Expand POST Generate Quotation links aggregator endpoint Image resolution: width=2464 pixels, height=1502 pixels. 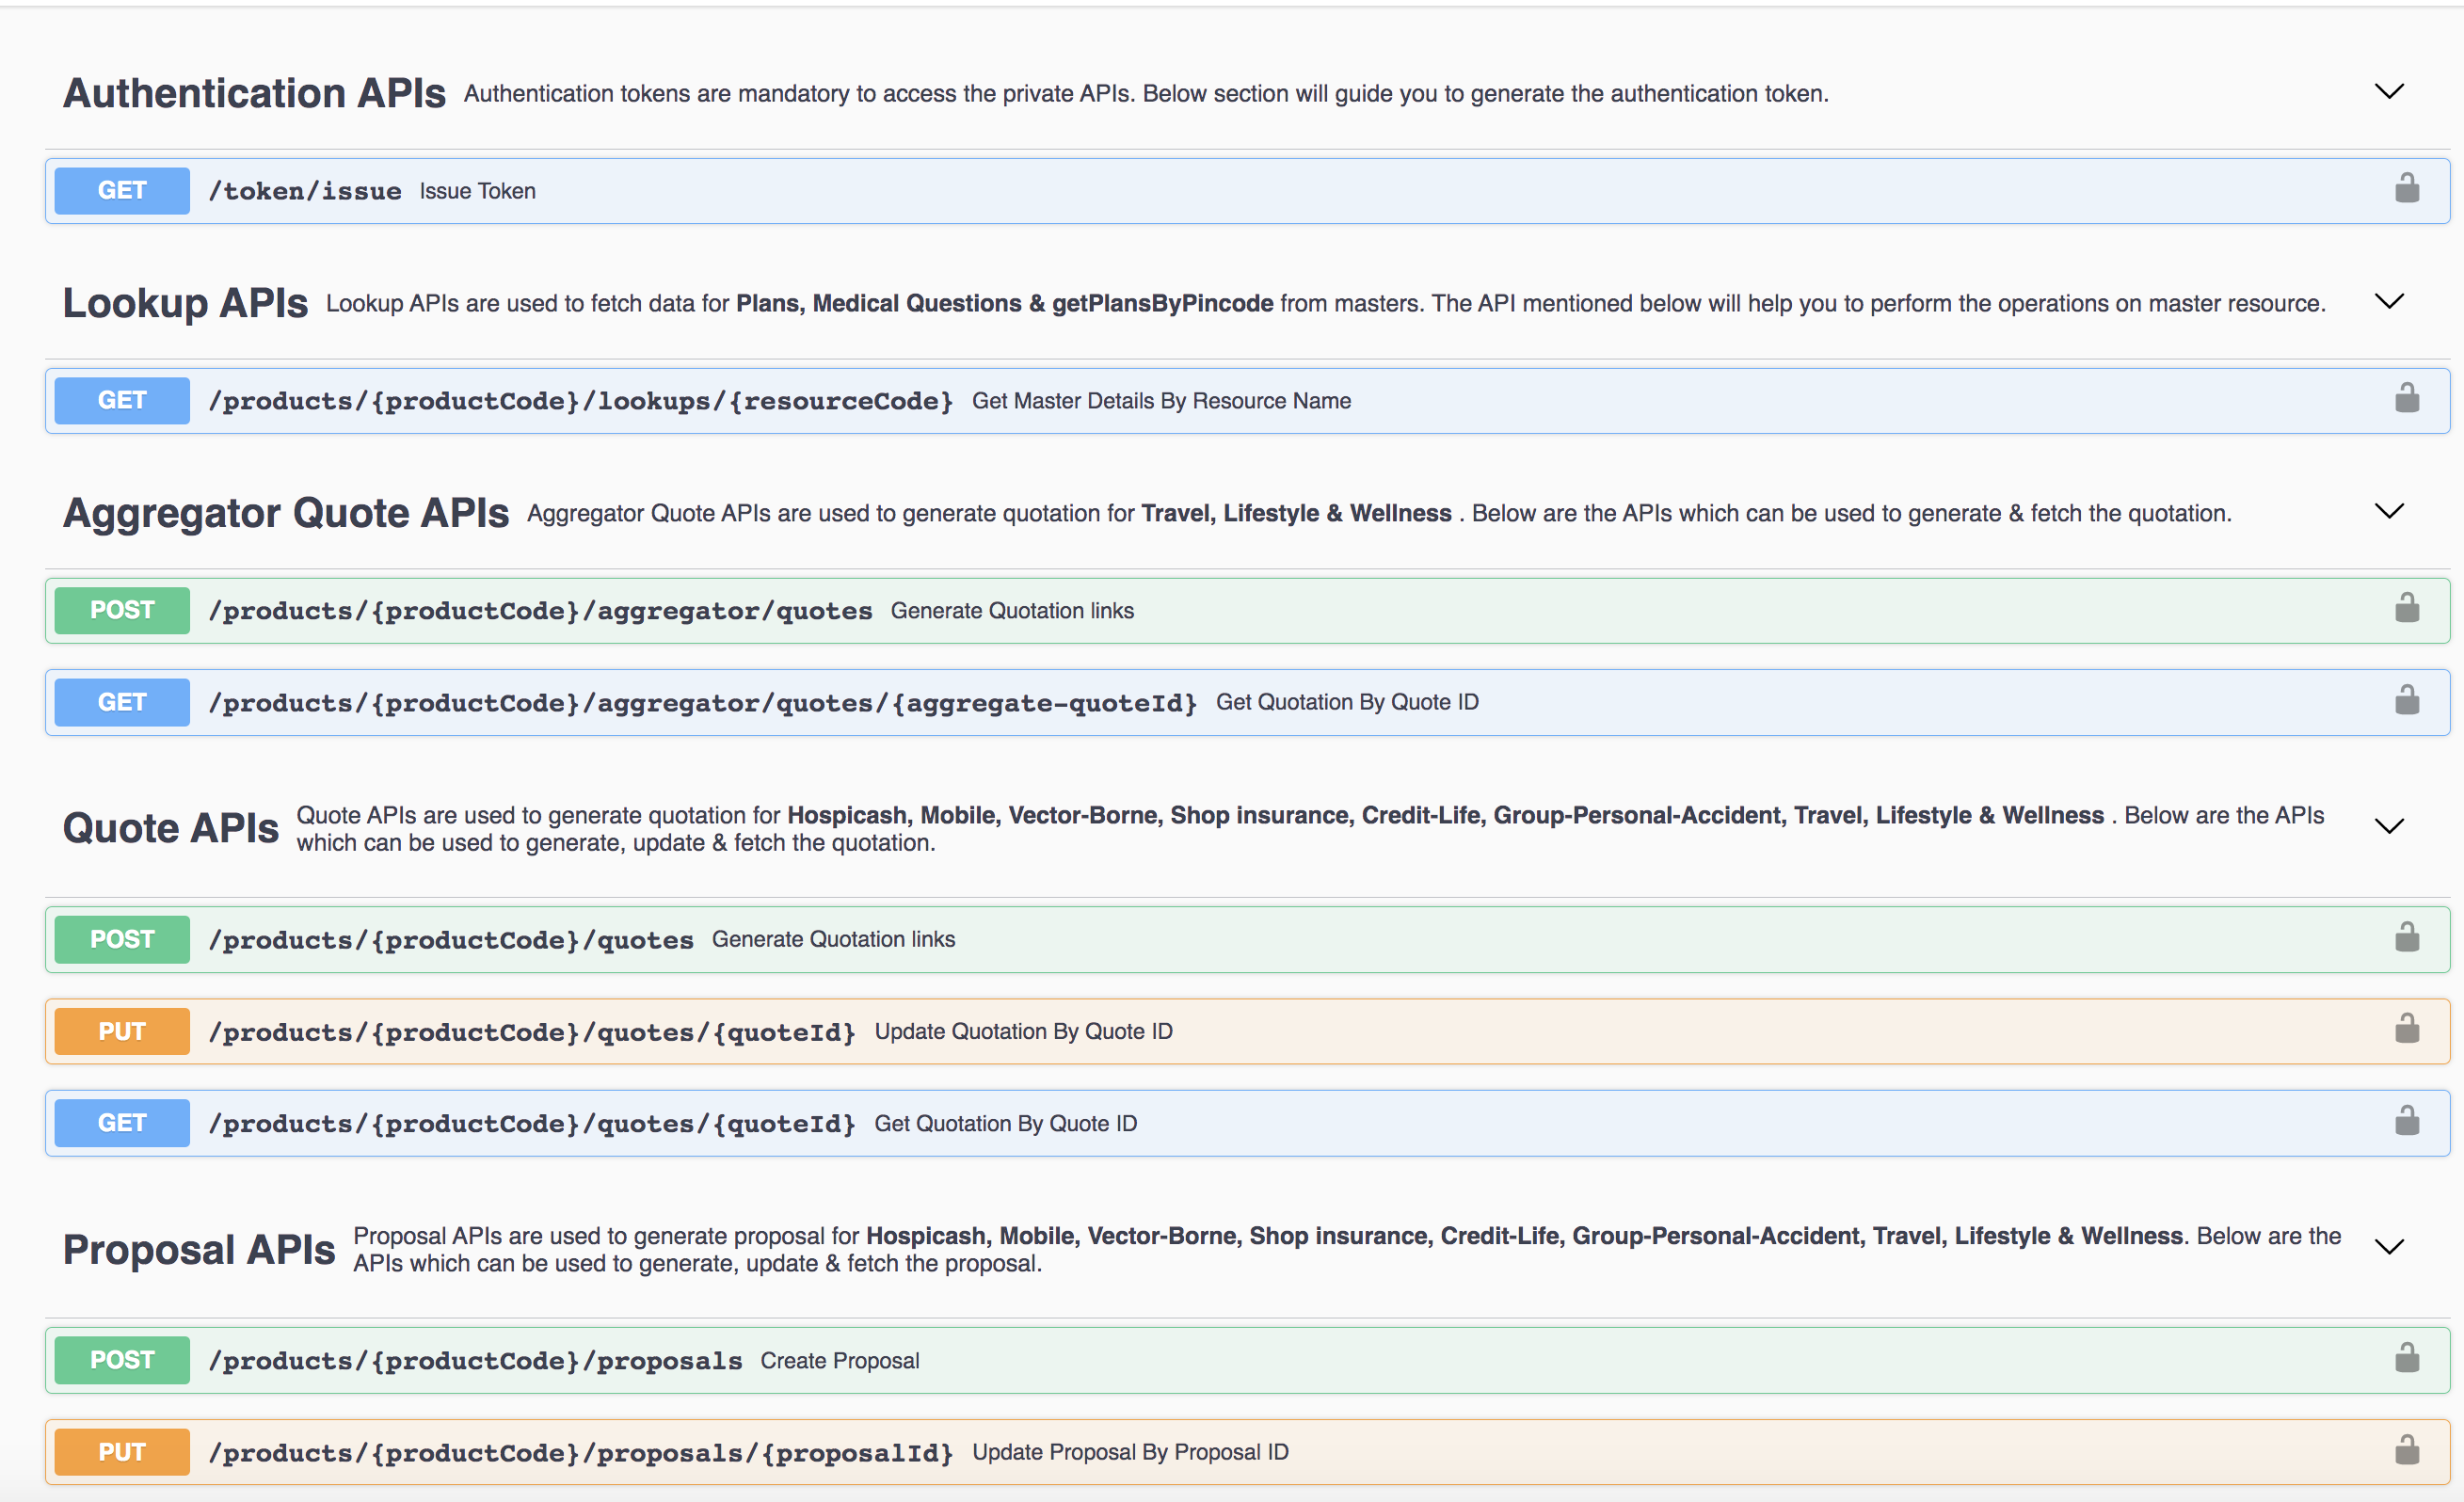540,611
